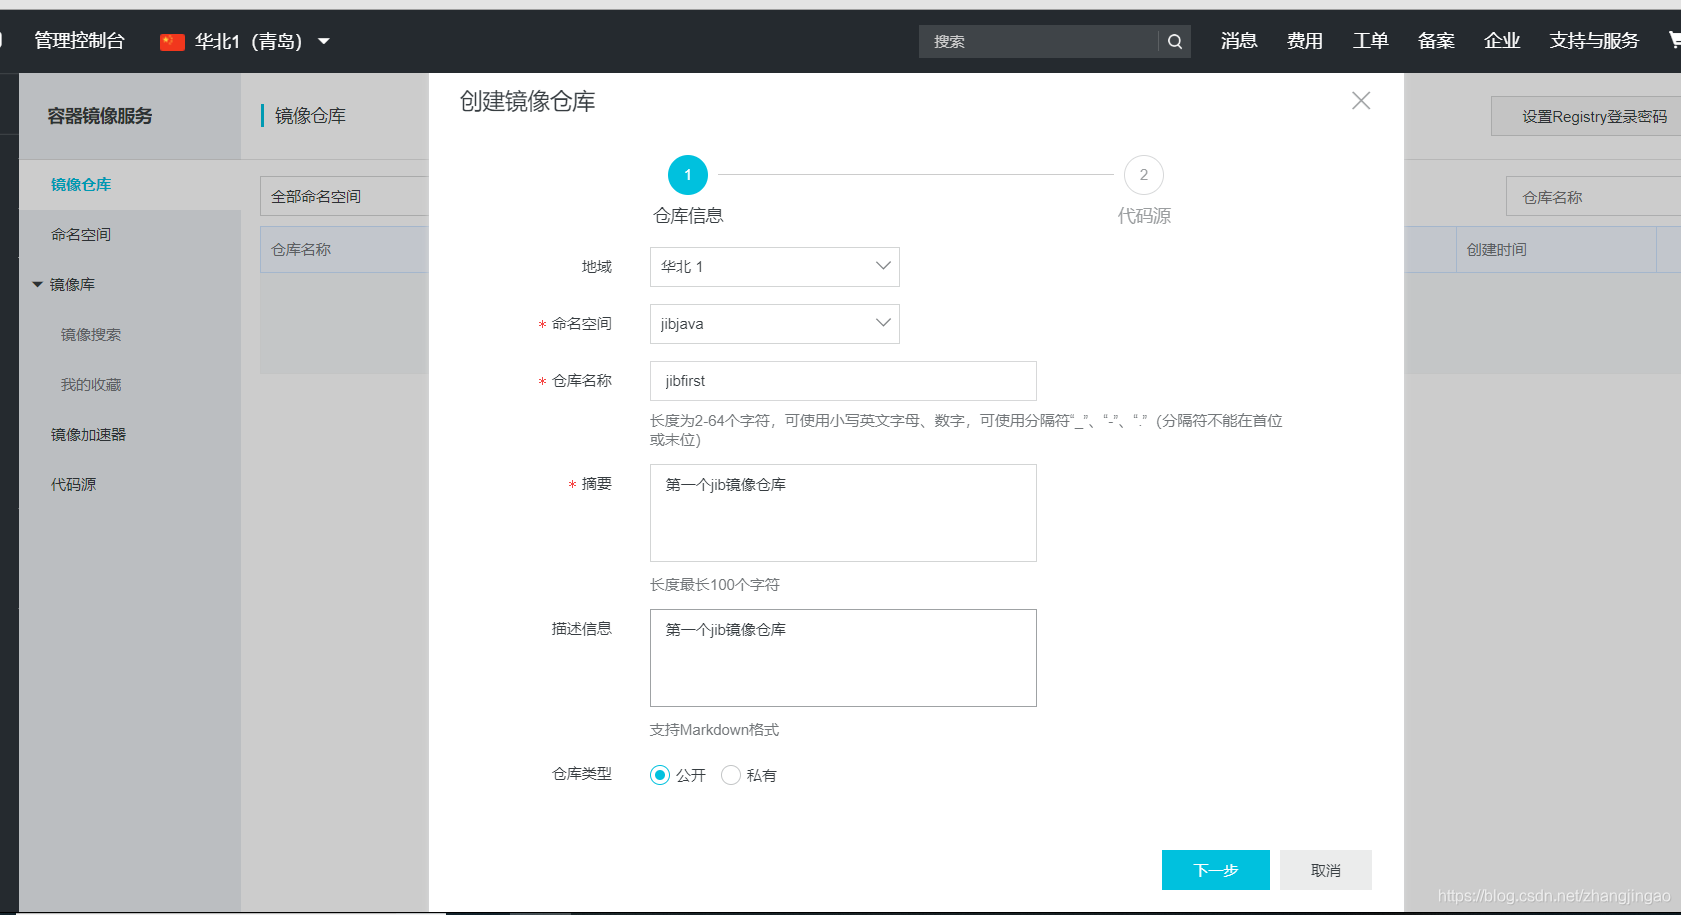Image resolution: width=1681 pixels, height=915 pixels.
Task: Go to 管理控制台 home link
Action: [80, 41]
